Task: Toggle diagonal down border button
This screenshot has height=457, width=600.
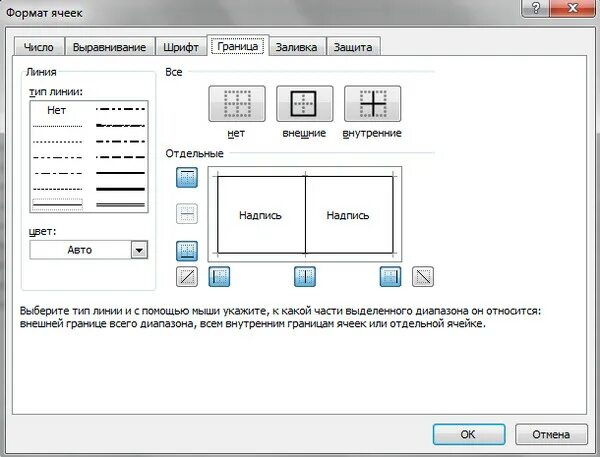Action: pyautogui.click(x=423, y=276)
